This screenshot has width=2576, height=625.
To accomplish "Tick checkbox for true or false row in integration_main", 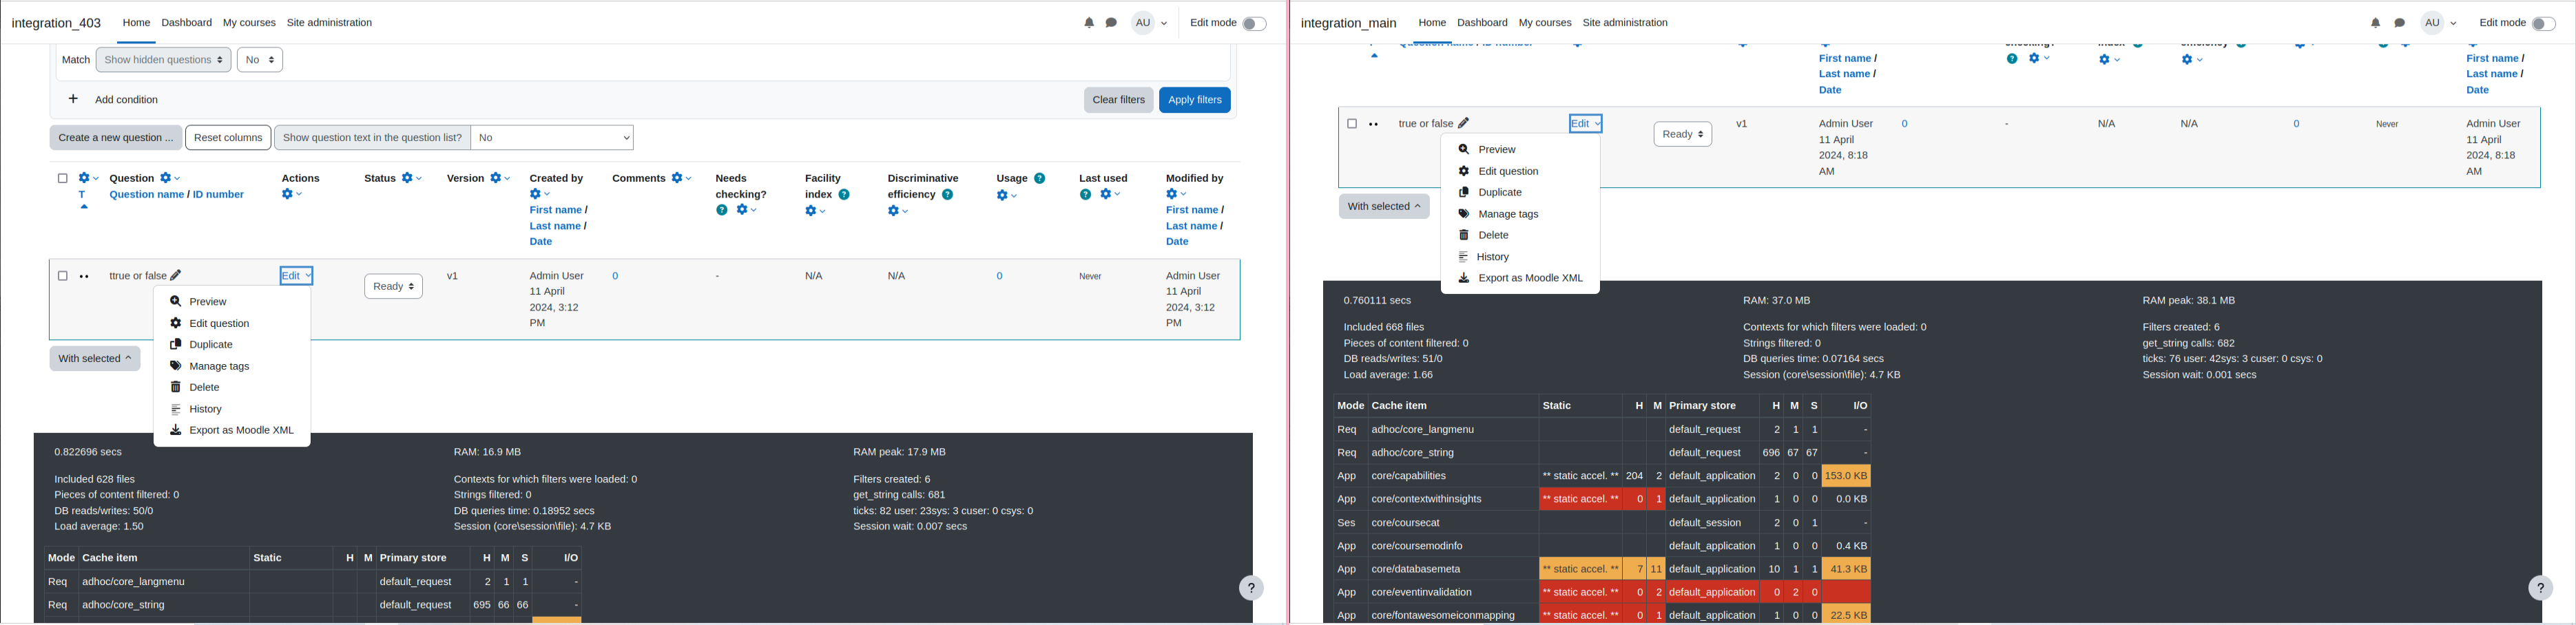I will click(x=1351, y=124).
